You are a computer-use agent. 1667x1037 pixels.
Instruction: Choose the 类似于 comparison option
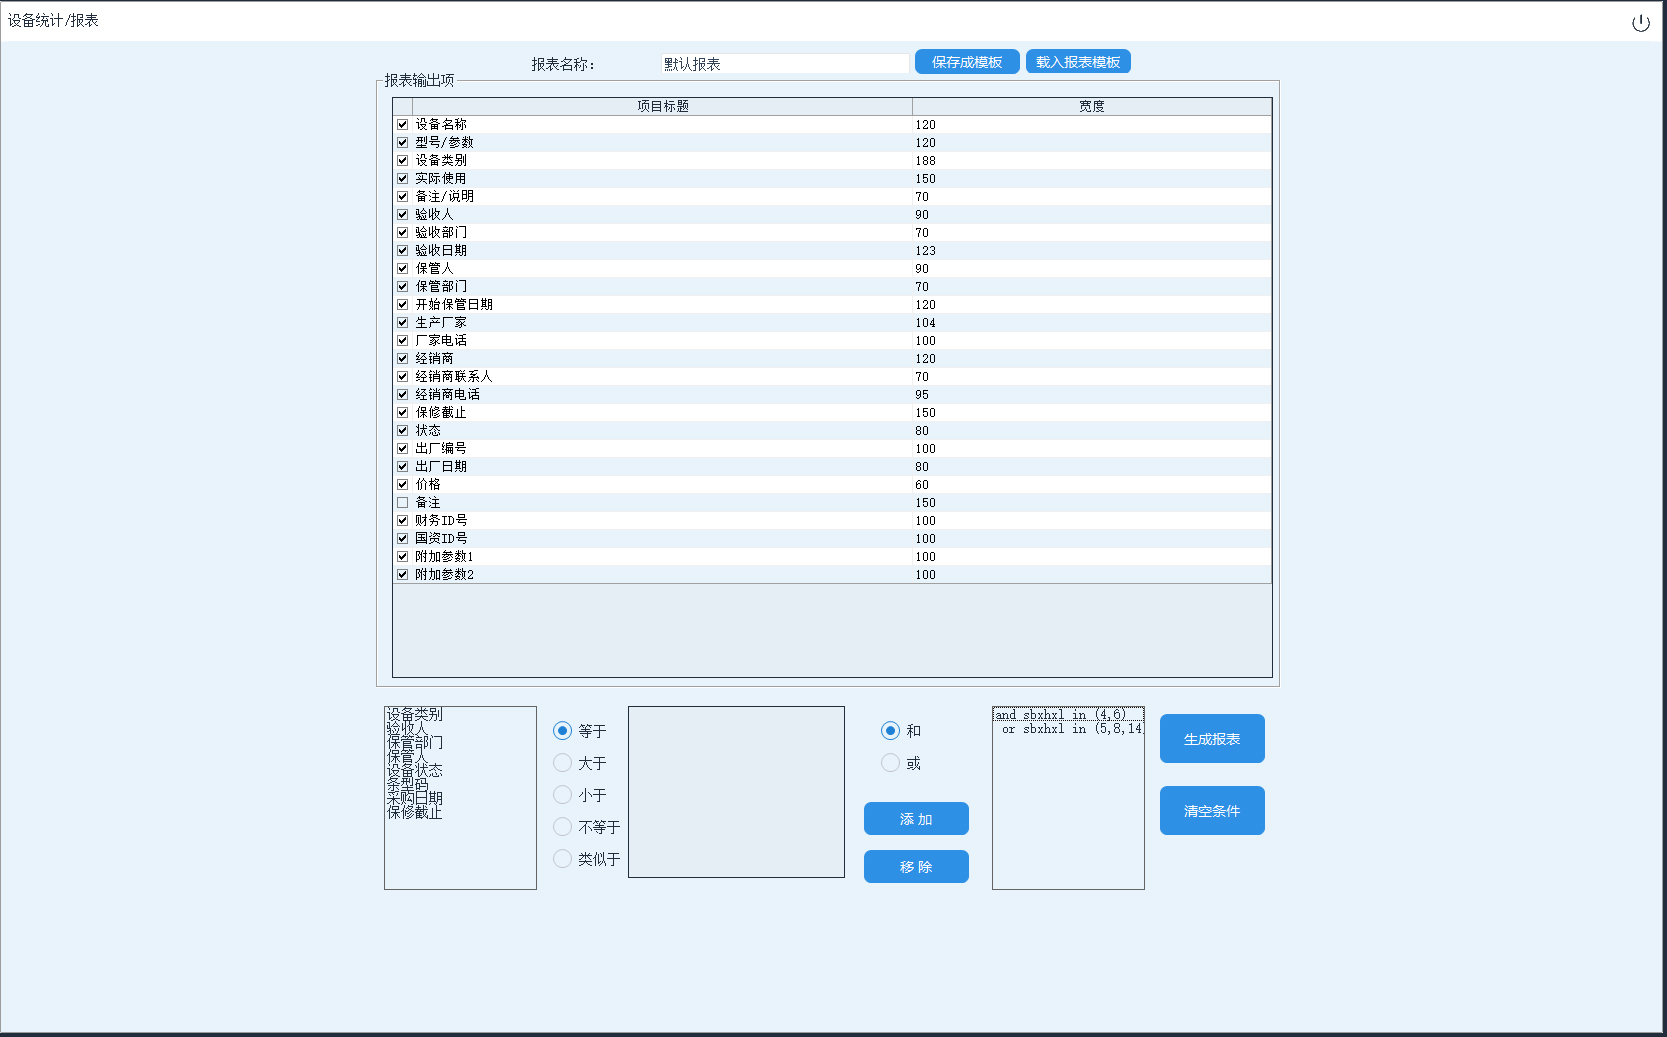point(563,859)
